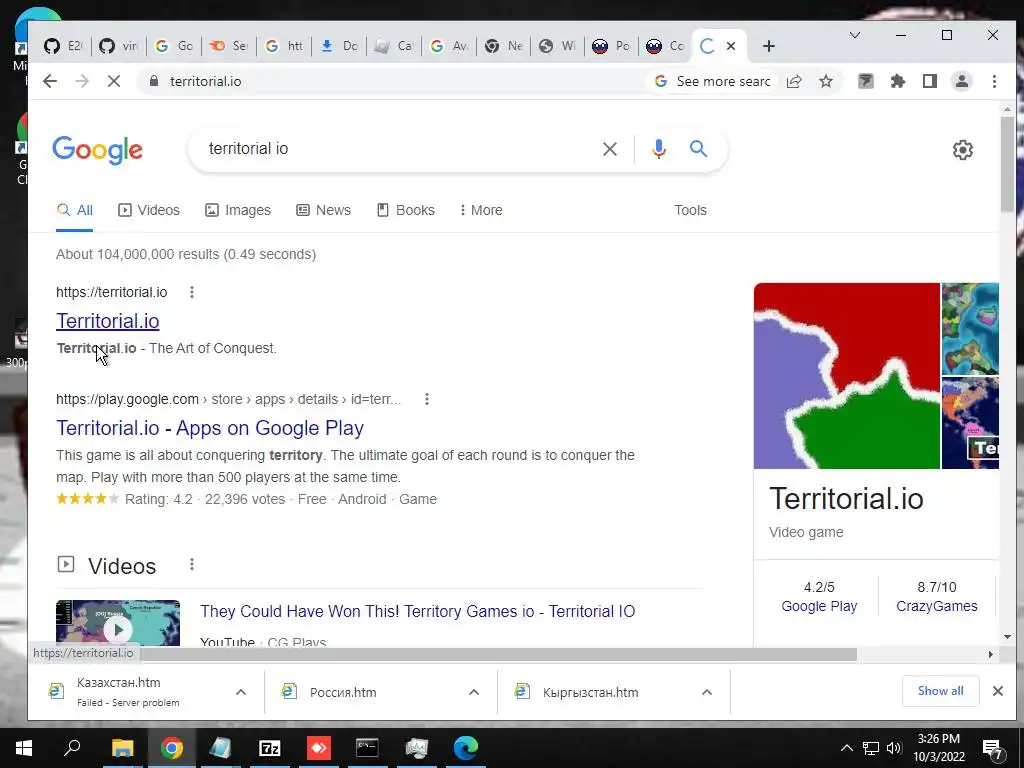Switch to Images search tab

point(238,210)
